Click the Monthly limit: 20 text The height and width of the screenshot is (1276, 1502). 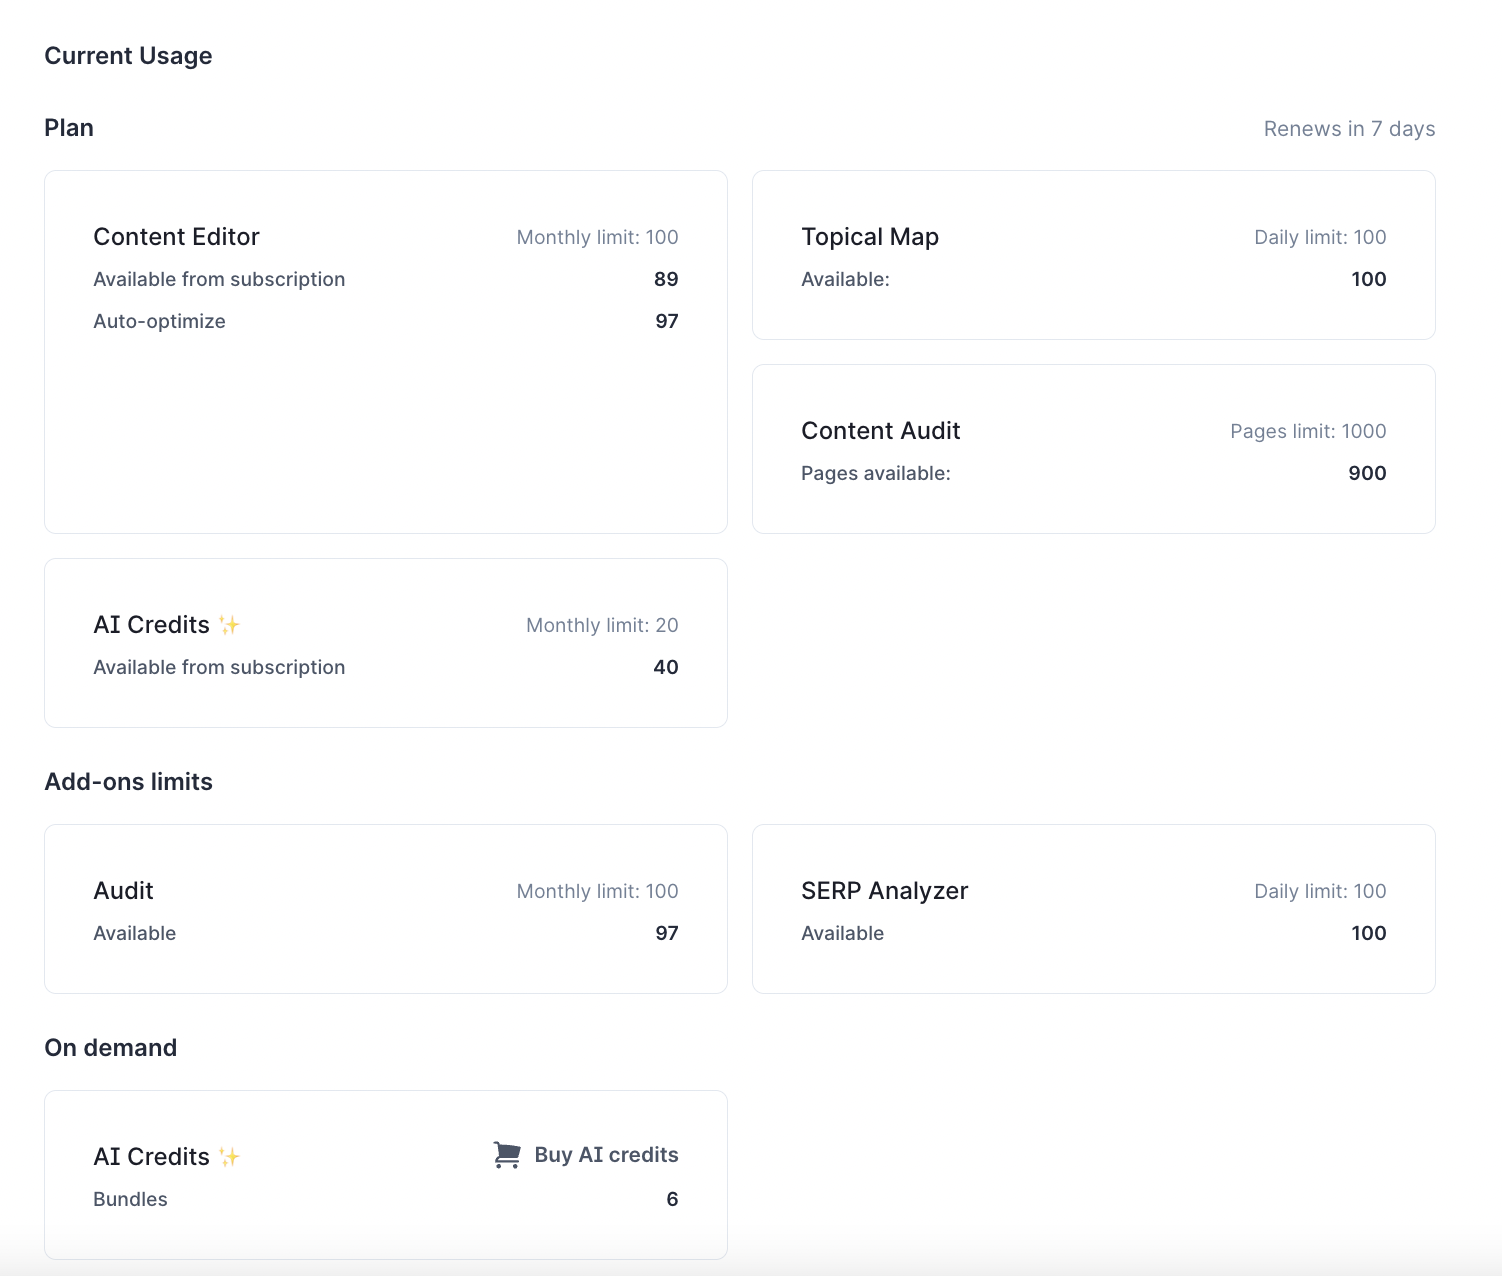(x=602, y=625)
